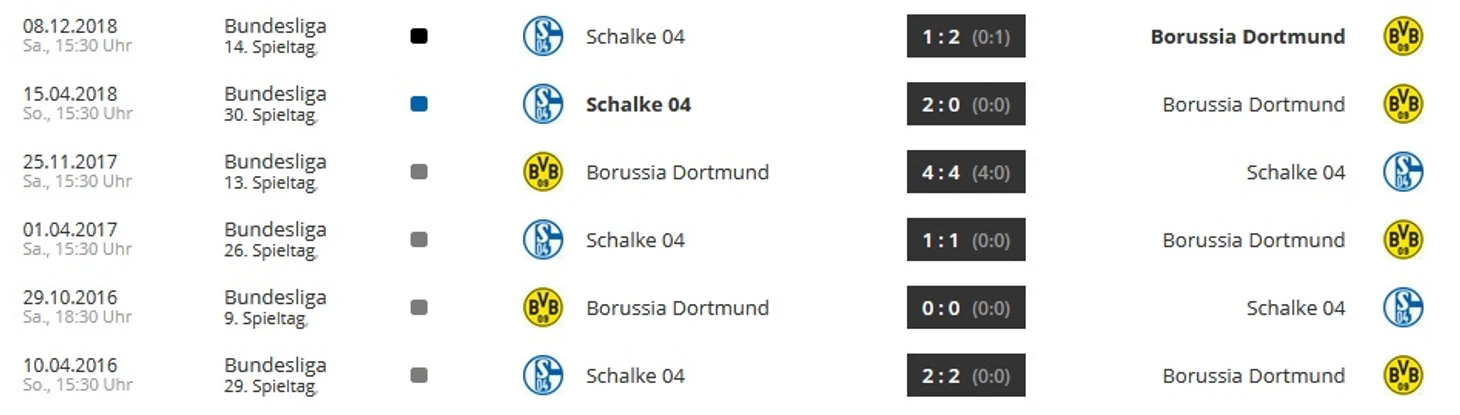
Task: Click the blue indicator square for 15.04.2018
Action: pos(419,104)
